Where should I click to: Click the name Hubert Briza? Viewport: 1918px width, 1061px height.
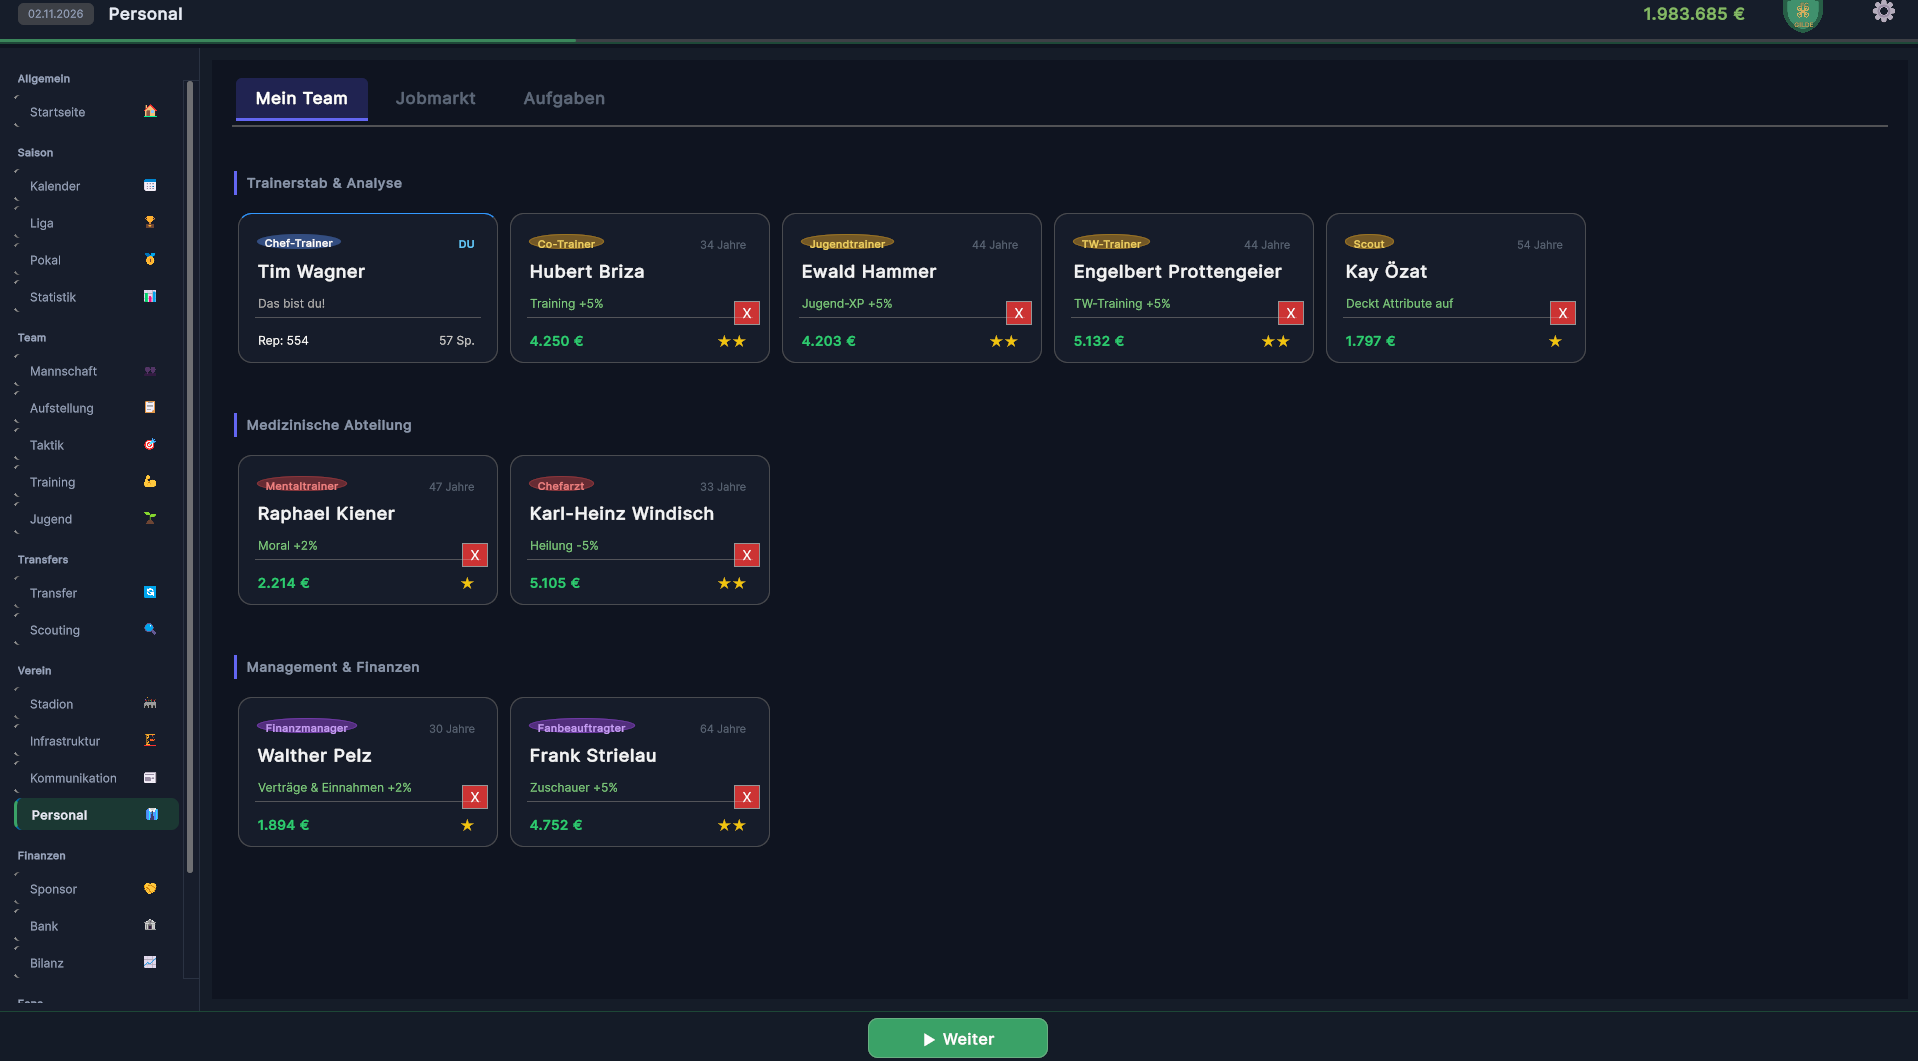tap(587, 272)
